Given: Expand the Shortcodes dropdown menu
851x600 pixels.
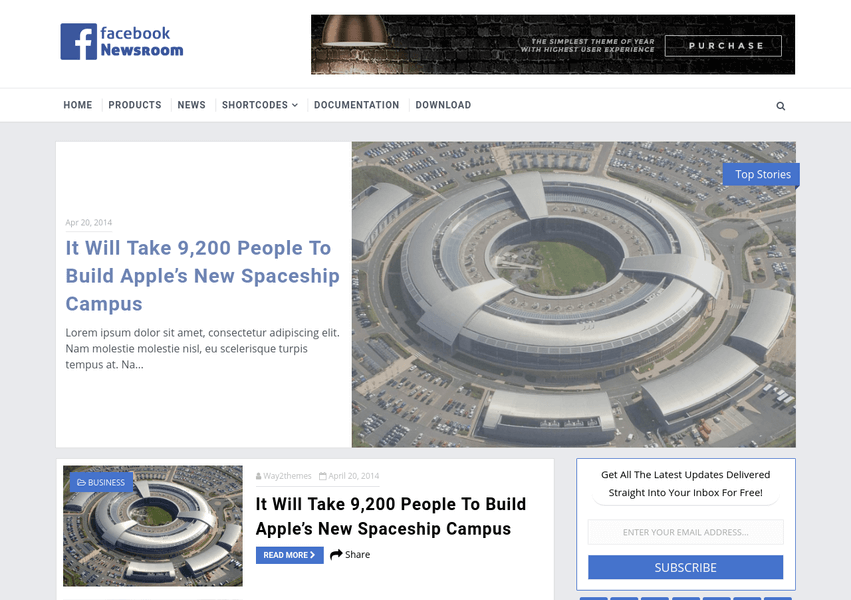Looking at the screenshot, I should coord(259,105).
